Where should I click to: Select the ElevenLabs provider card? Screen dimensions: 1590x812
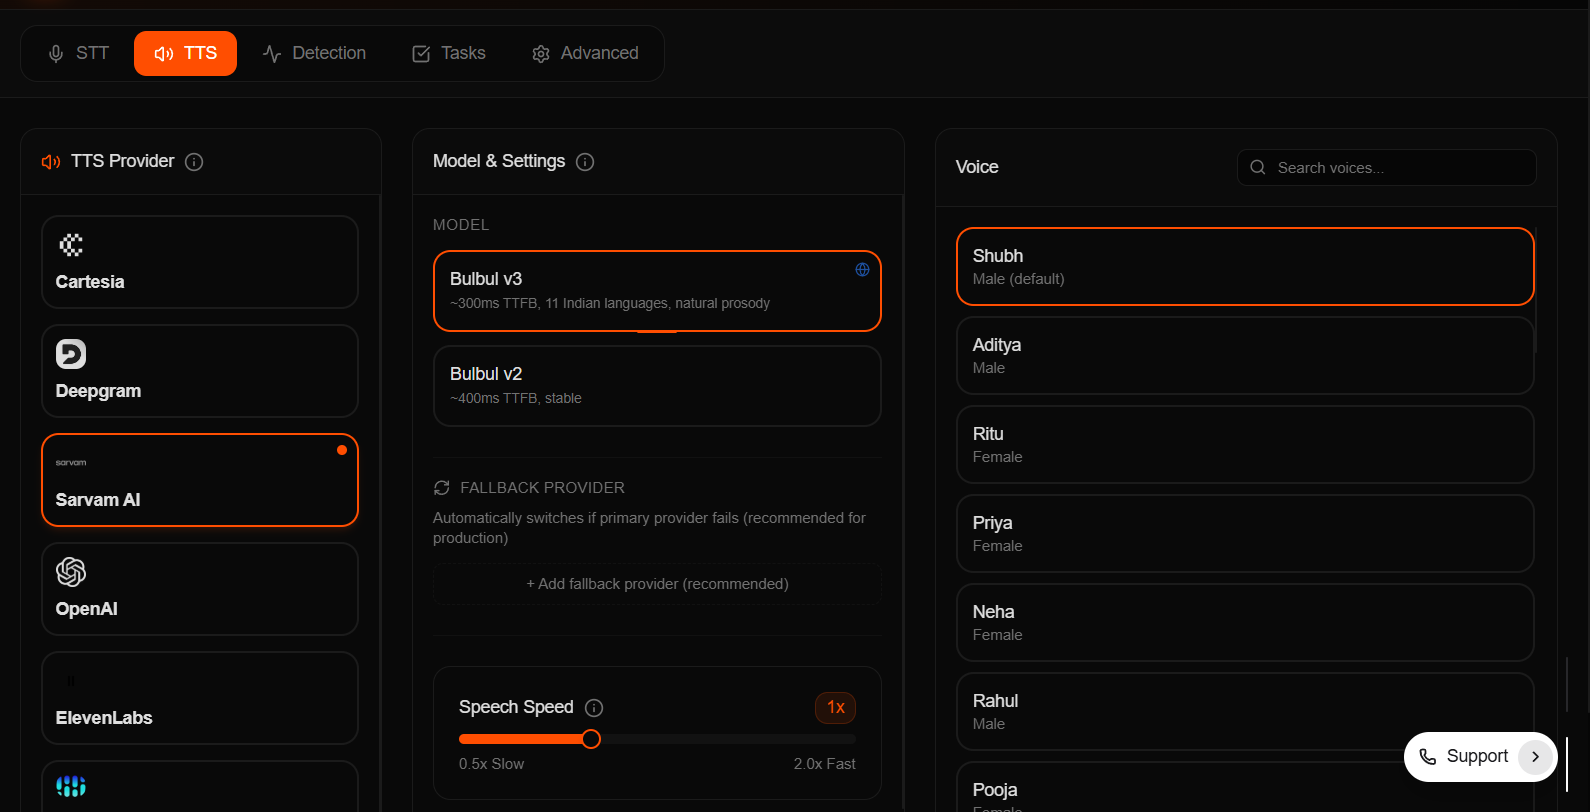200,698
